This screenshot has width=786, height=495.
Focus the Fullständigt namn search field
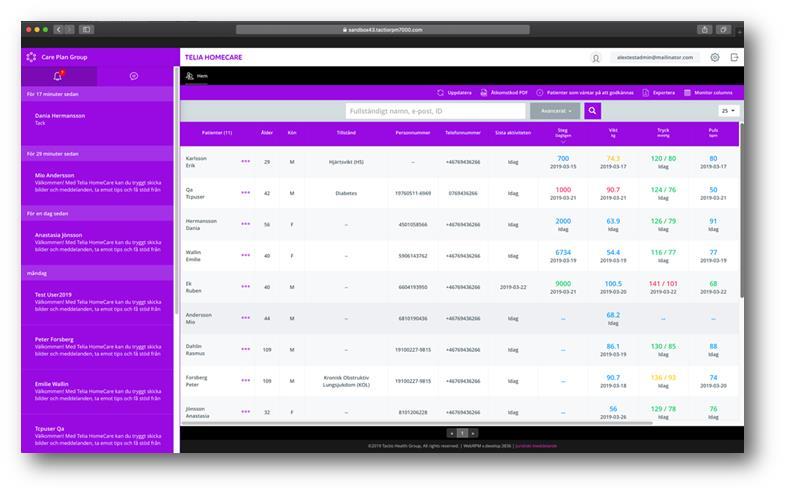click(435, 111)
